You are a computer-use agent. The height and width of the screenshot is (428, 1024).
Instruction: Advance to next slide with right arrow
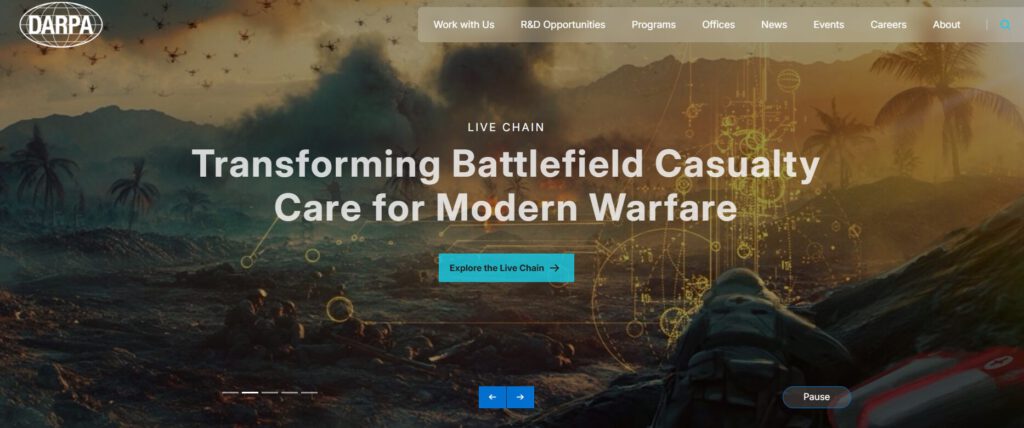[520, 397]
